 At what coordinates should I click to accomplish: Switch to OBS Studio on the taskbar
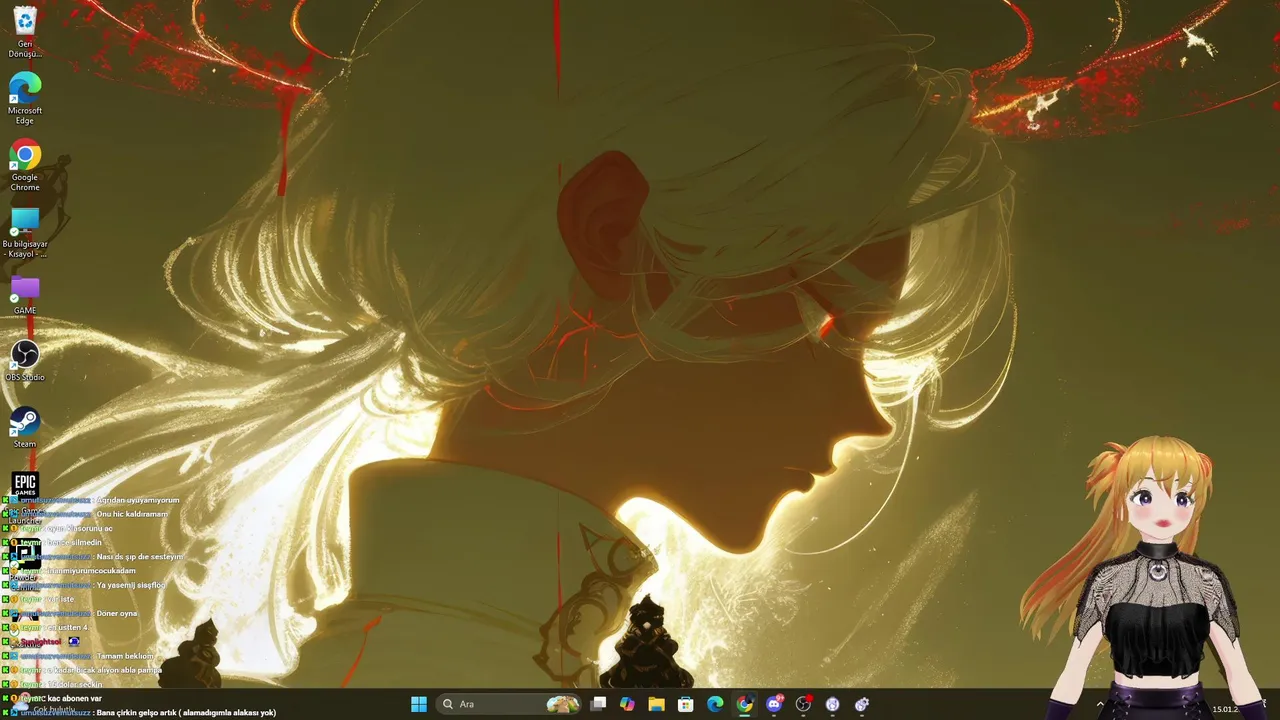click(803, 704)
